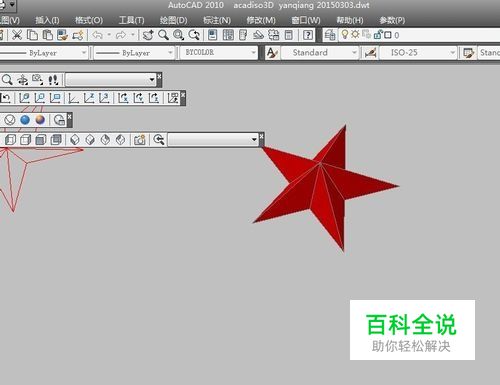
Task: Select the UCS Origin icon
Action: point(73,98)
